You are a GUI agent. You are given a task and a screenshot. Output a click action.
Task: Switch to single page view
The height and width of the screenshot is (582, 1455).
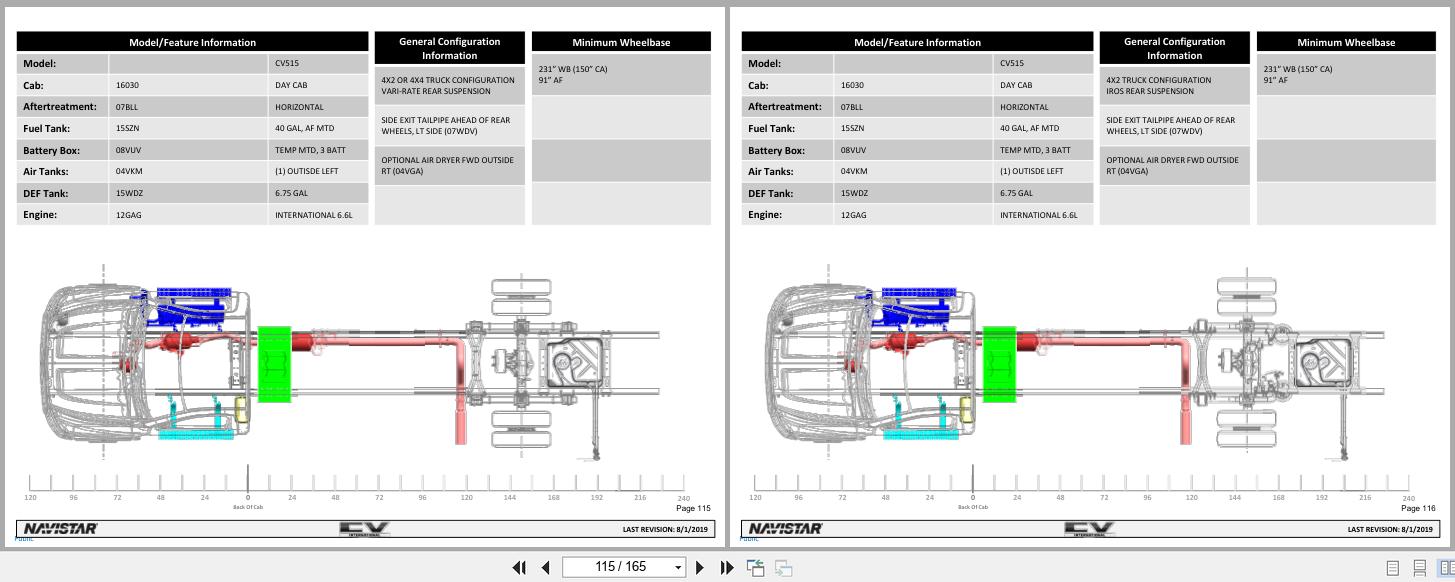(x=1392, y=568)
